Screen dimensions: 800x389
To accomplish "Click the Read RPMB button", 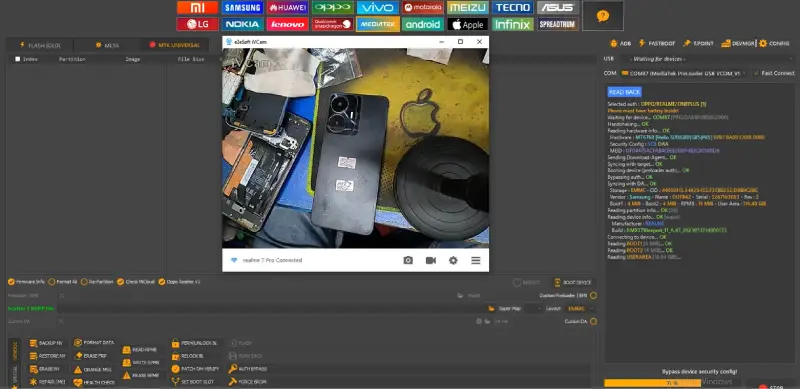I will pos(141,350).
